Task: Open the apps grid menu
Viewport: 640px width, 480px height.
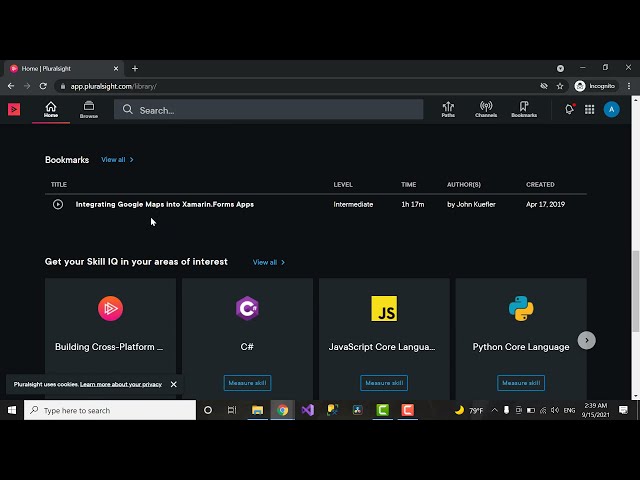Action: pos(589,109)
